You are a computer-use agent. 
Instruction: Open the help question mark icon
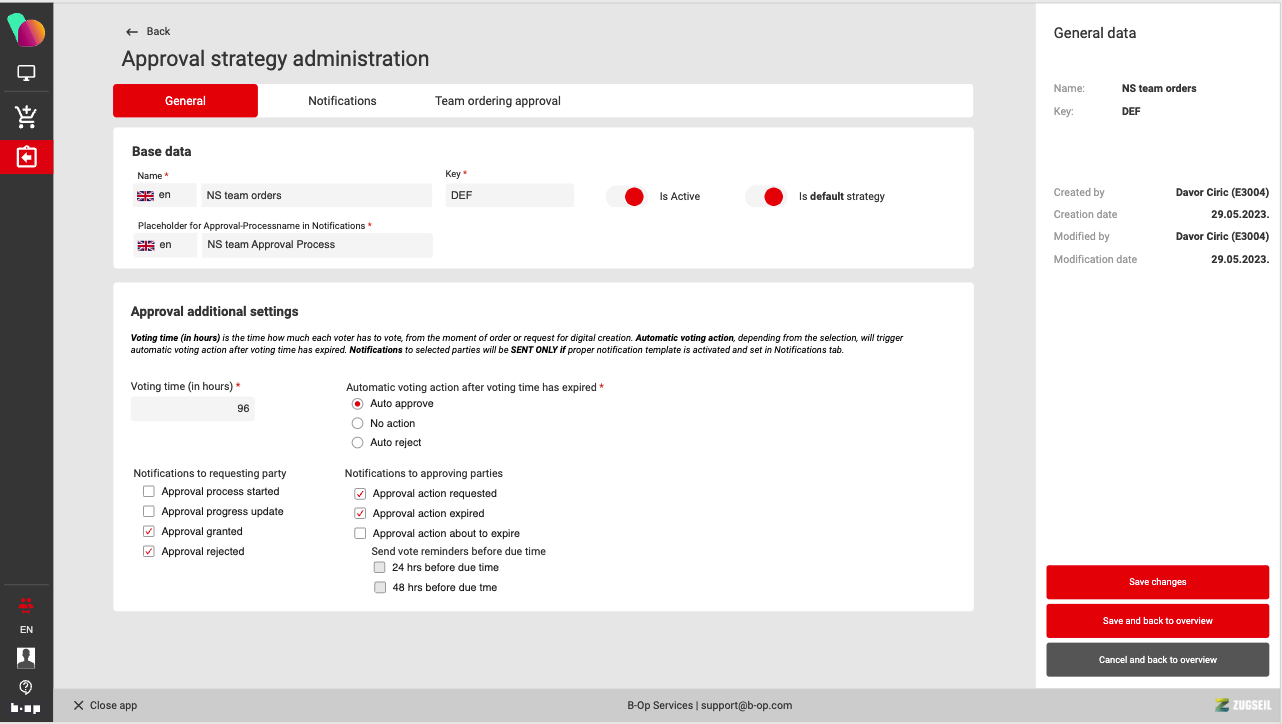point(26,687)
